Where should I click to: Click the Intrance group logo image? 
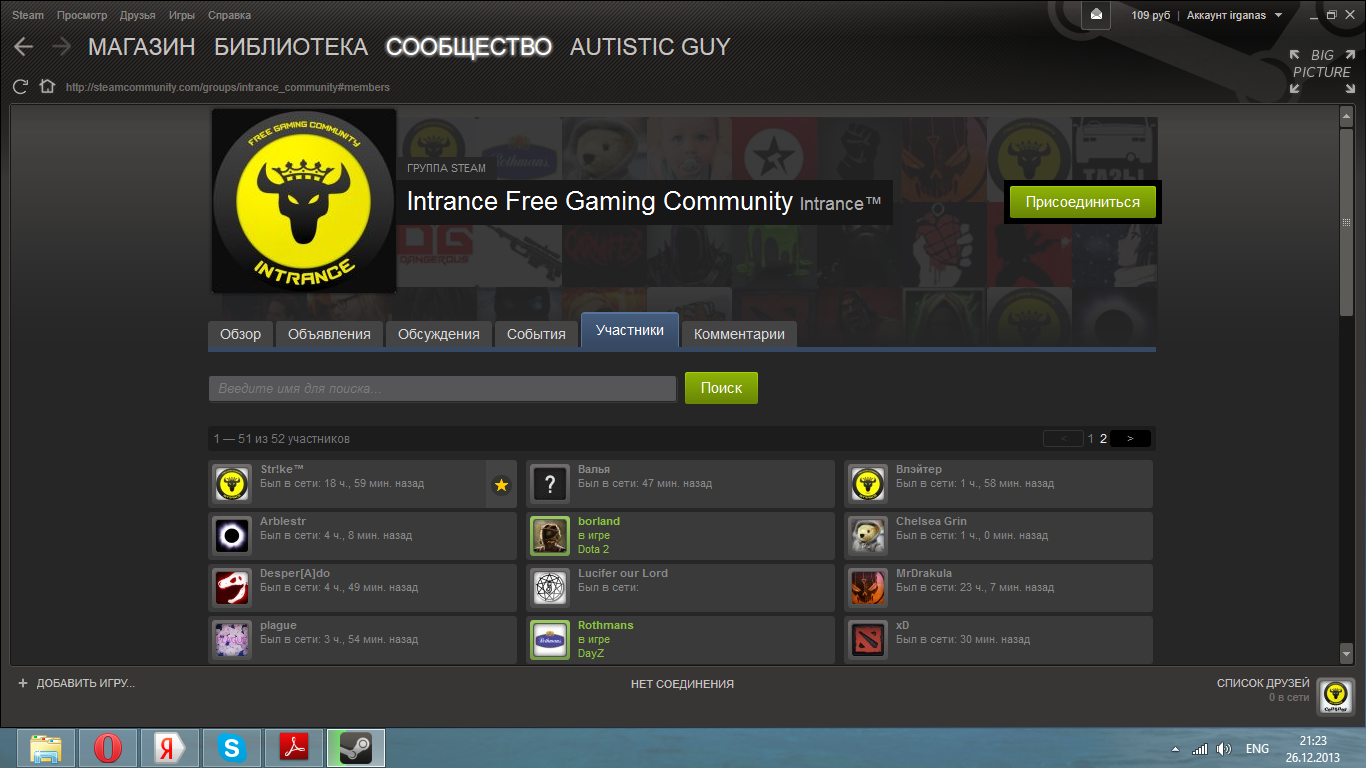pos(303,201)
